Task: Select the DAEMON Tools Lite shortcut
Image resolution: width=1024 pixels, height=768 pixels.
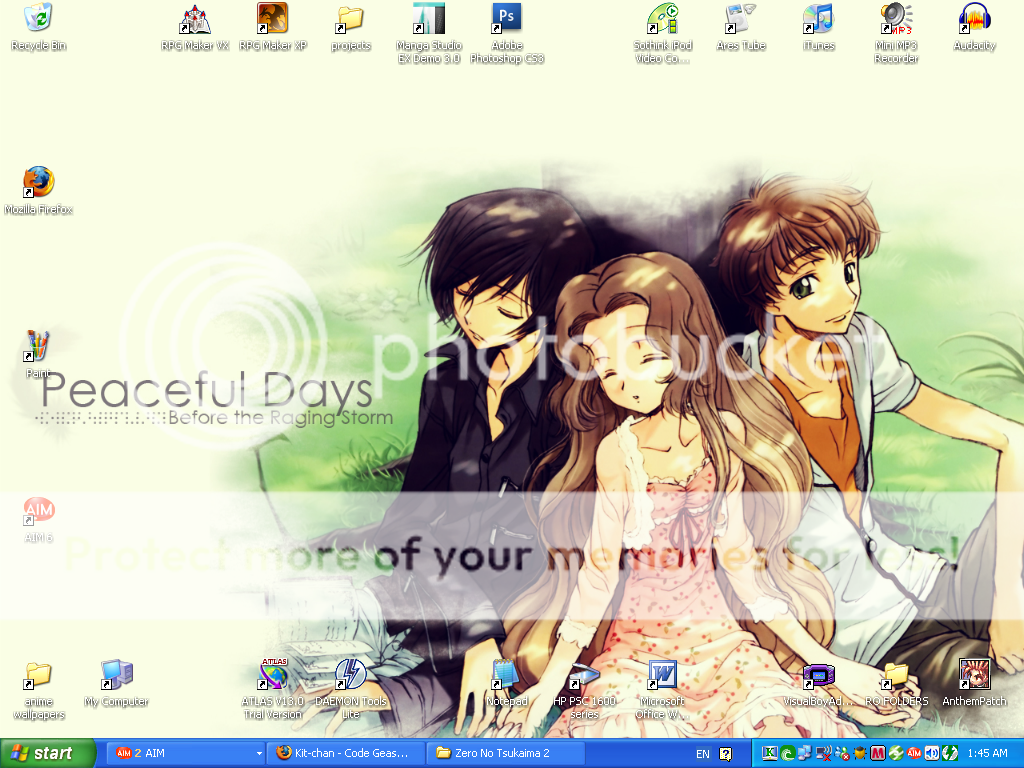Action: coord(350,675)
